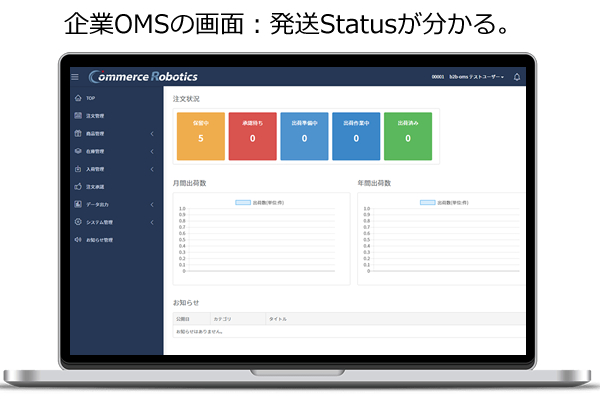Open the notification bell icon
Image resolution: width=600 pixels, height=400 pixels.
click(x=517, y=77)
